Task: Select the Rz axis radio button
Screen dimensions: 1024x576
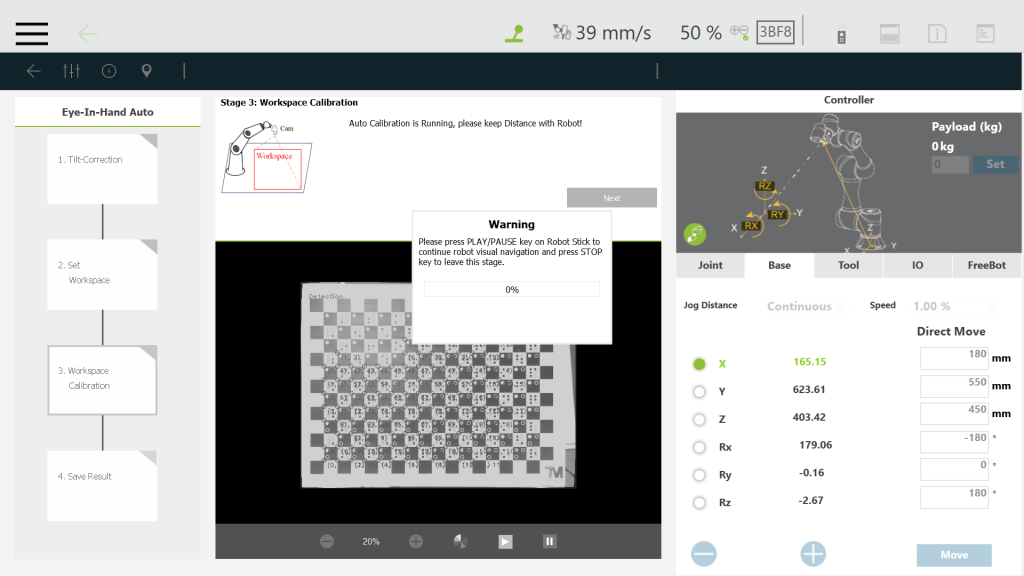Action: (x=699, y=502)
